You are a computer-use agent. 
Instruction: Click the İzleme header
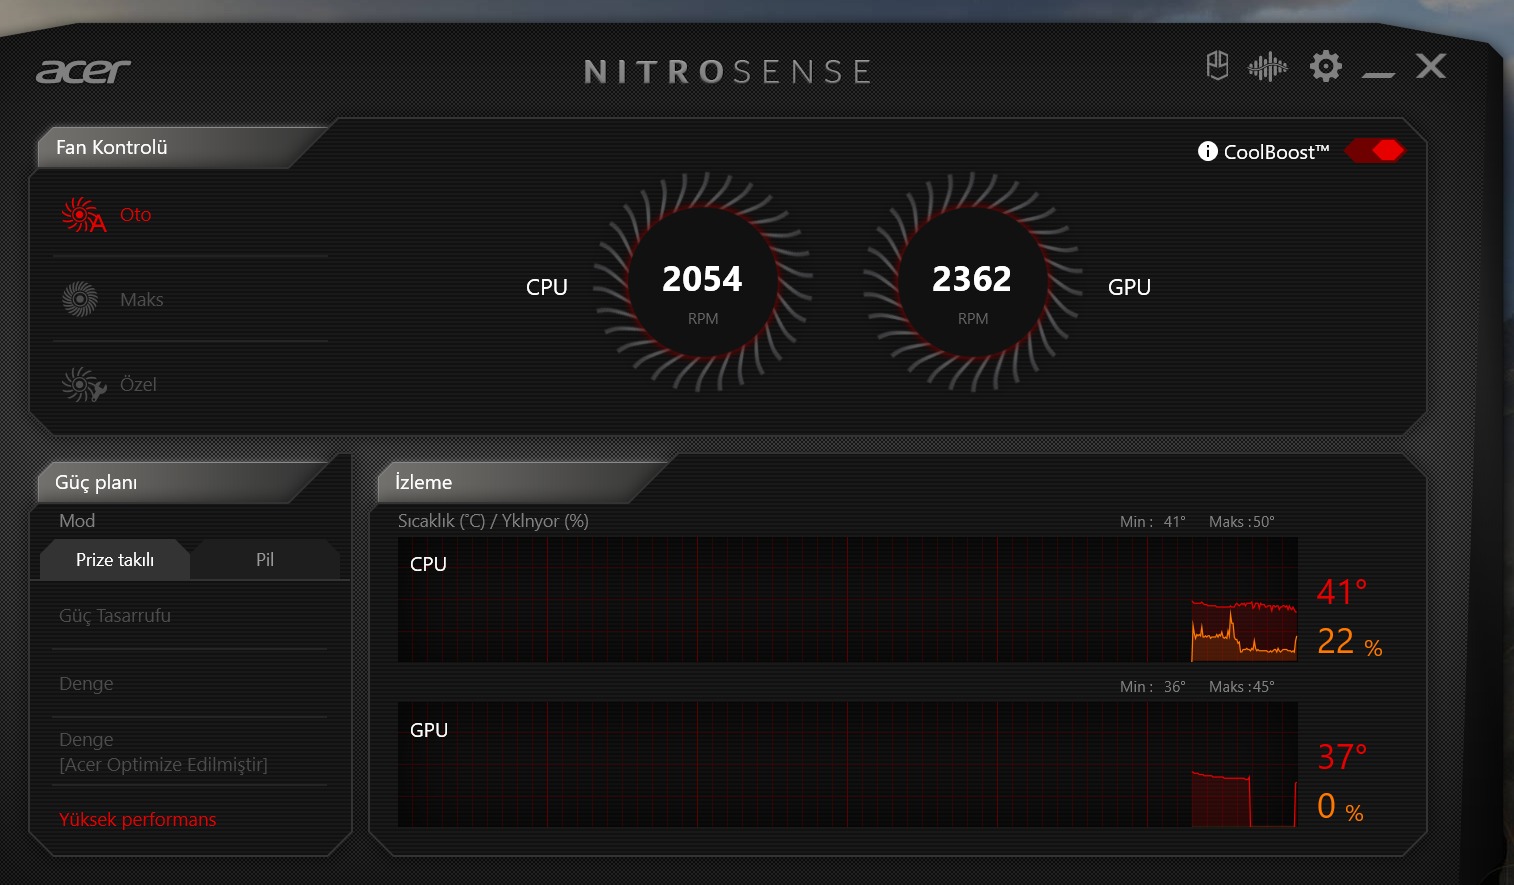click(423, 482)
